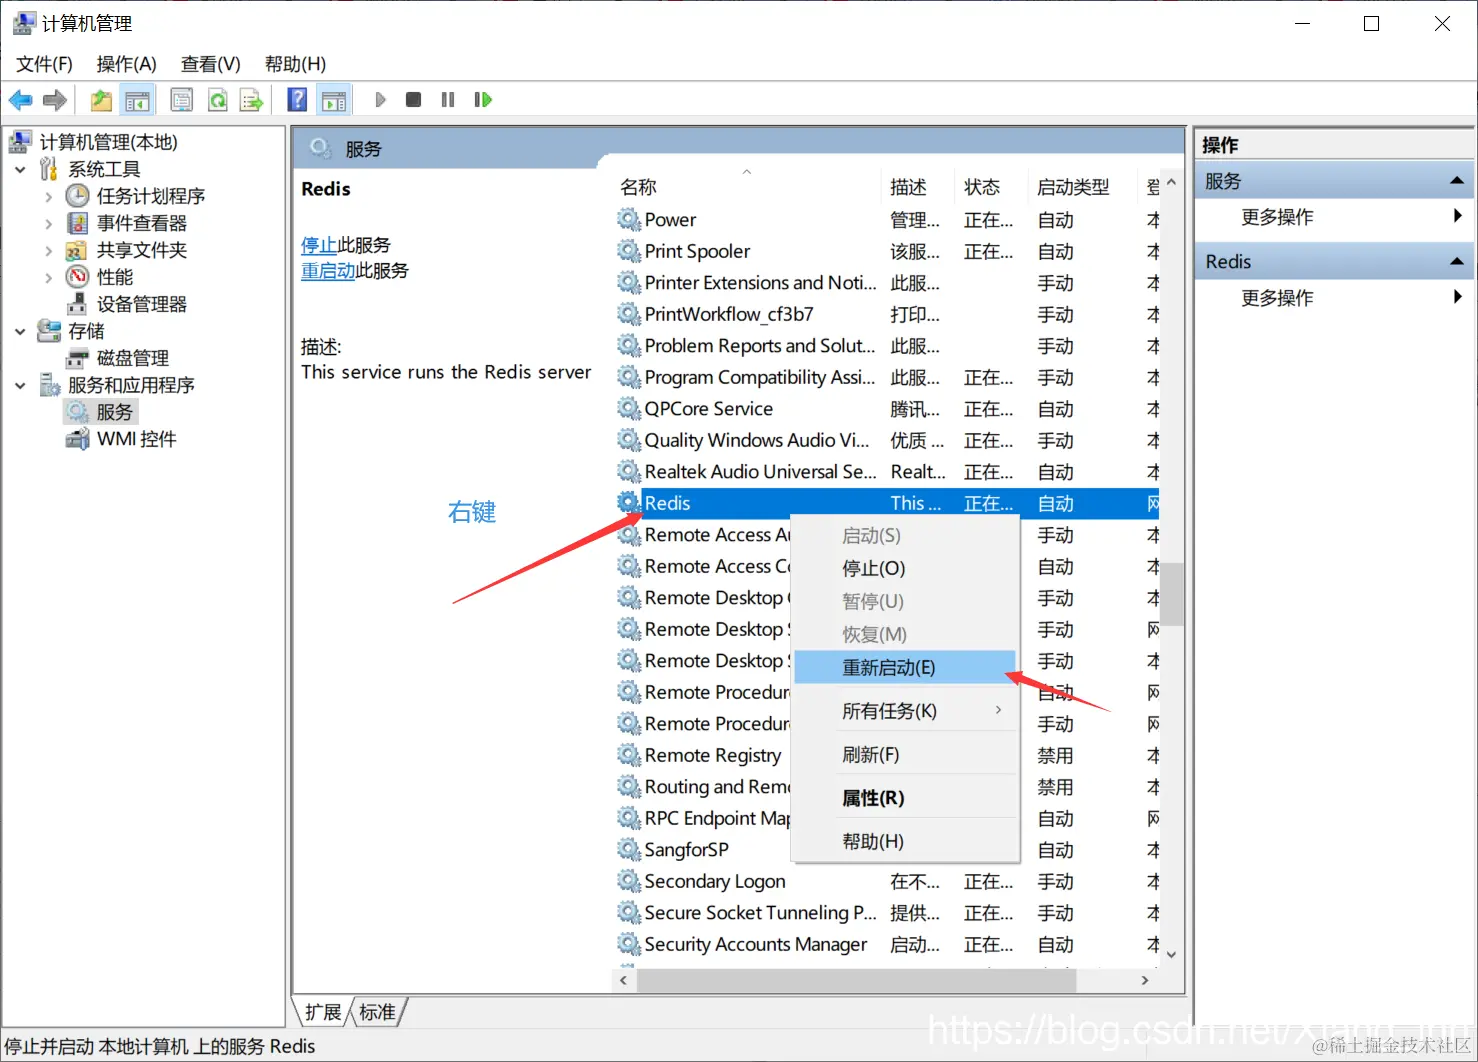Image resolution: width=1478 pixels, height=1062 pixels.
Task: Click gear icon of QPCore Service row
Action: 628,409
